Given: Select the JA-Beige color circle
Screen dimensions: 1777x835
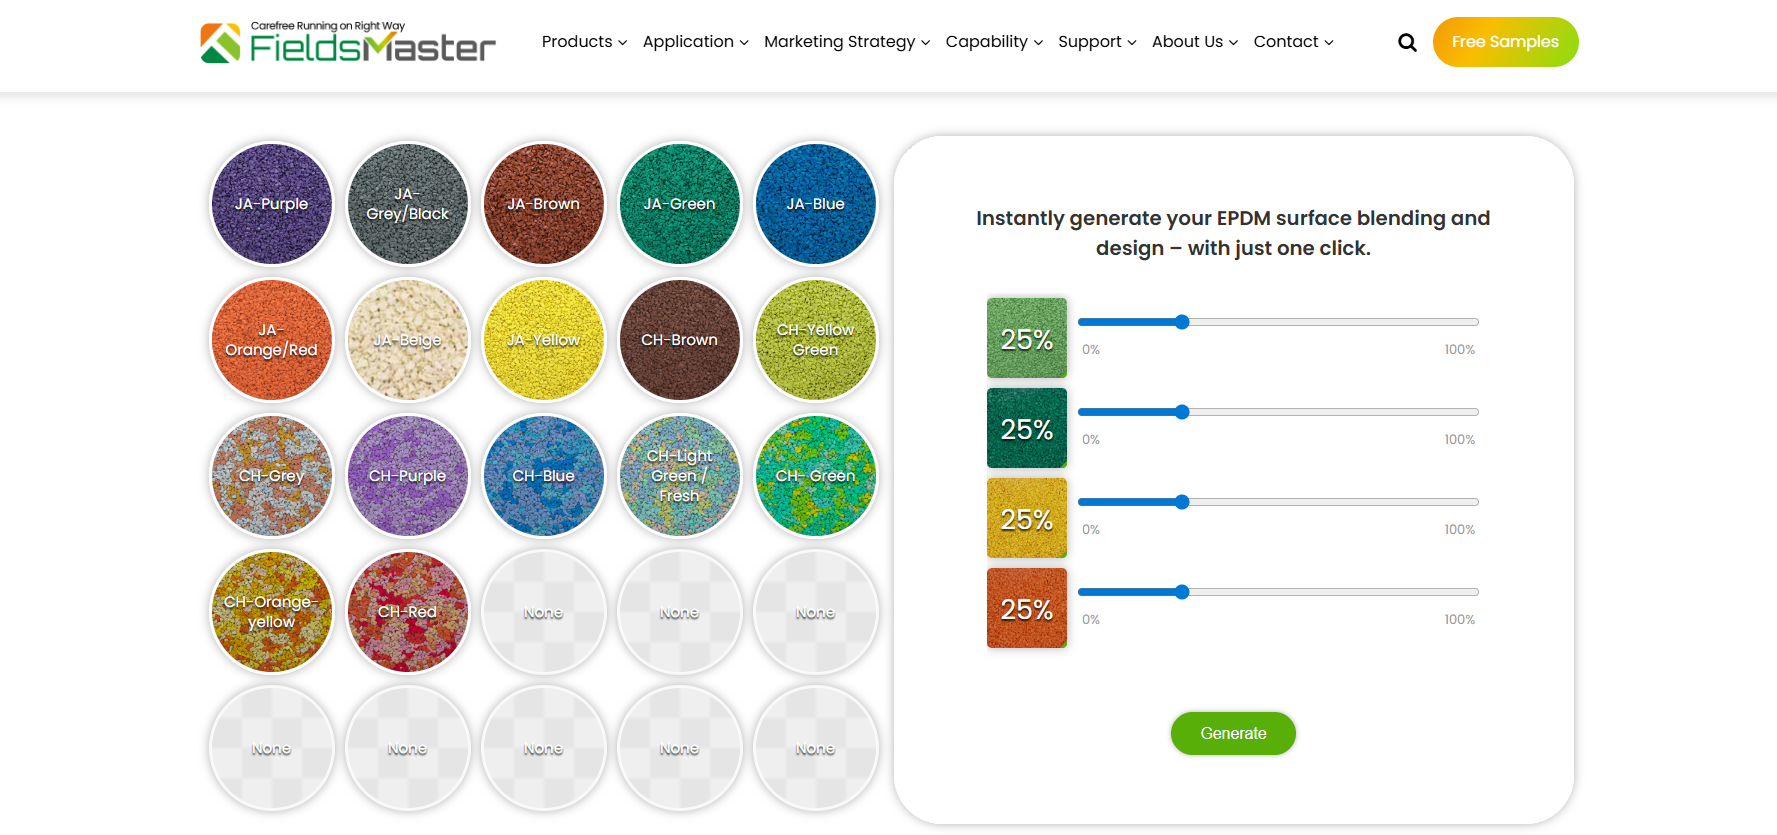Looking at the screenshot, I should 407,340.
